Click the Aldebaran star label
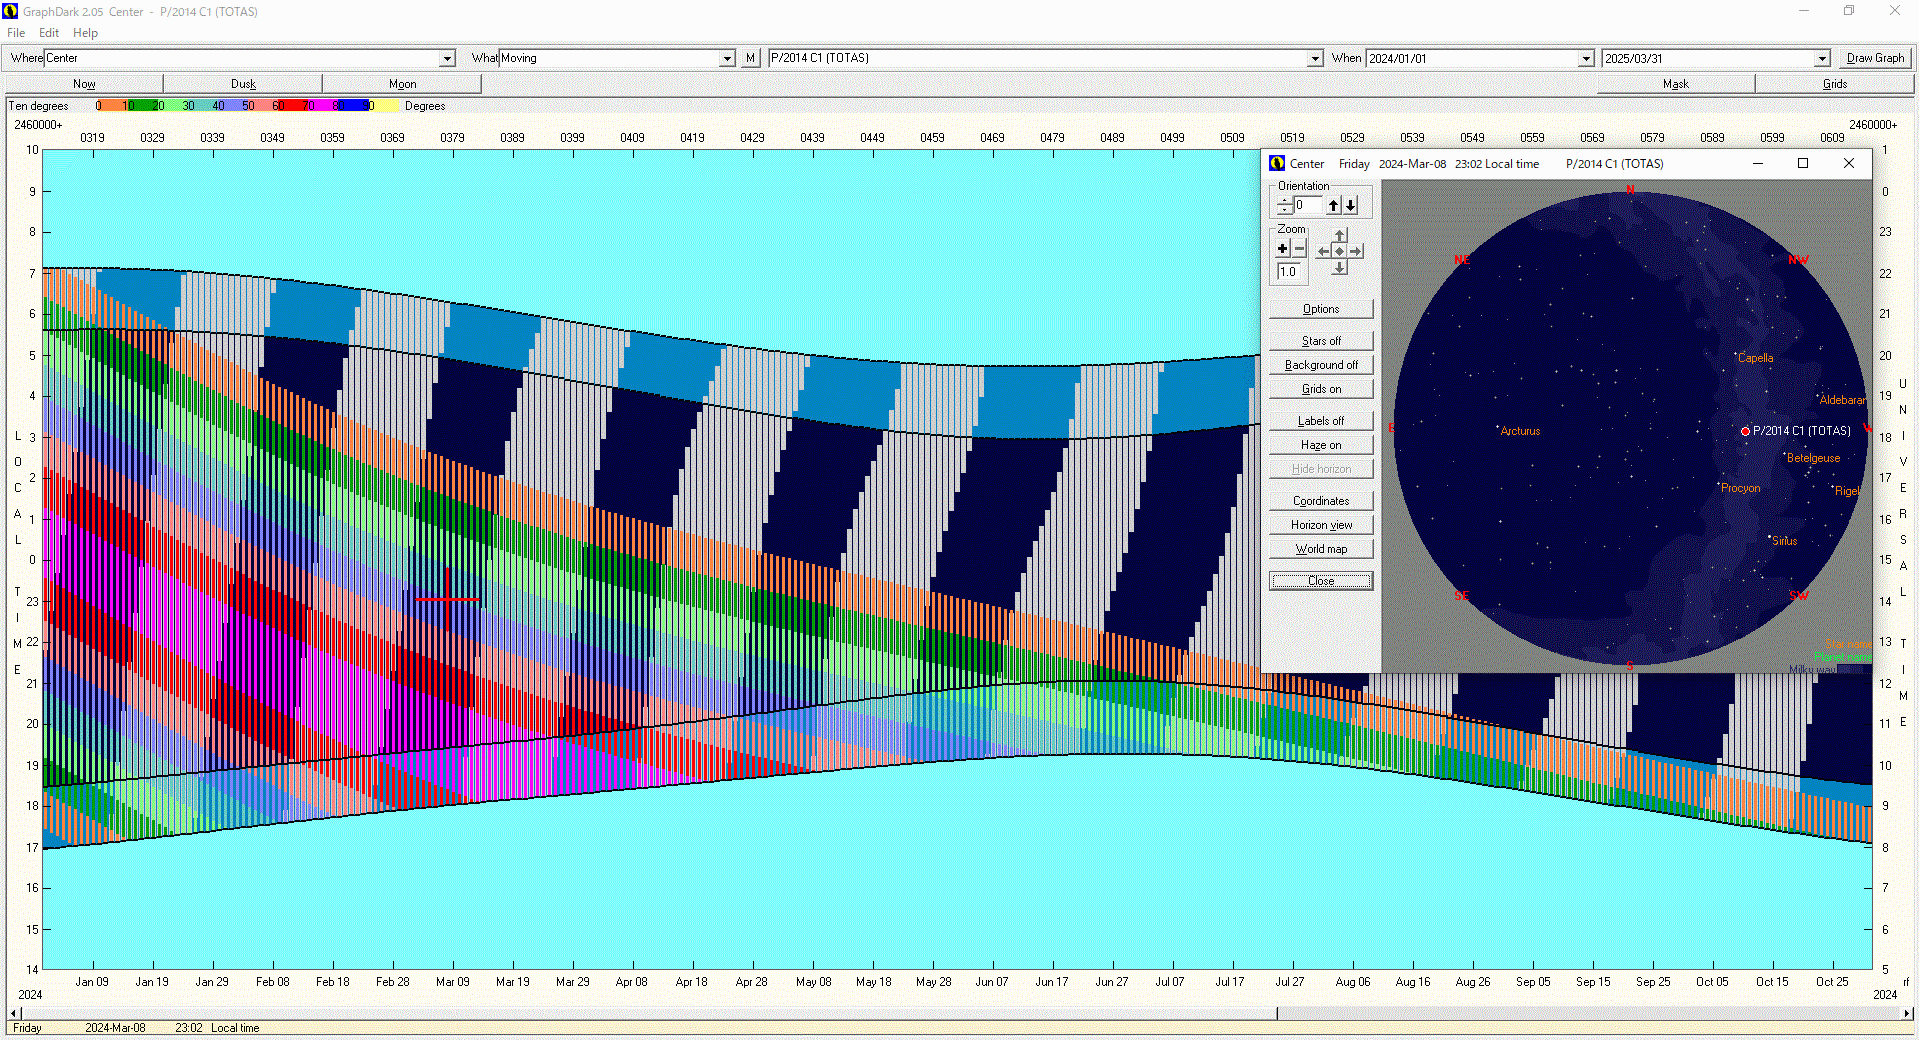 [x=1842, y=400]
